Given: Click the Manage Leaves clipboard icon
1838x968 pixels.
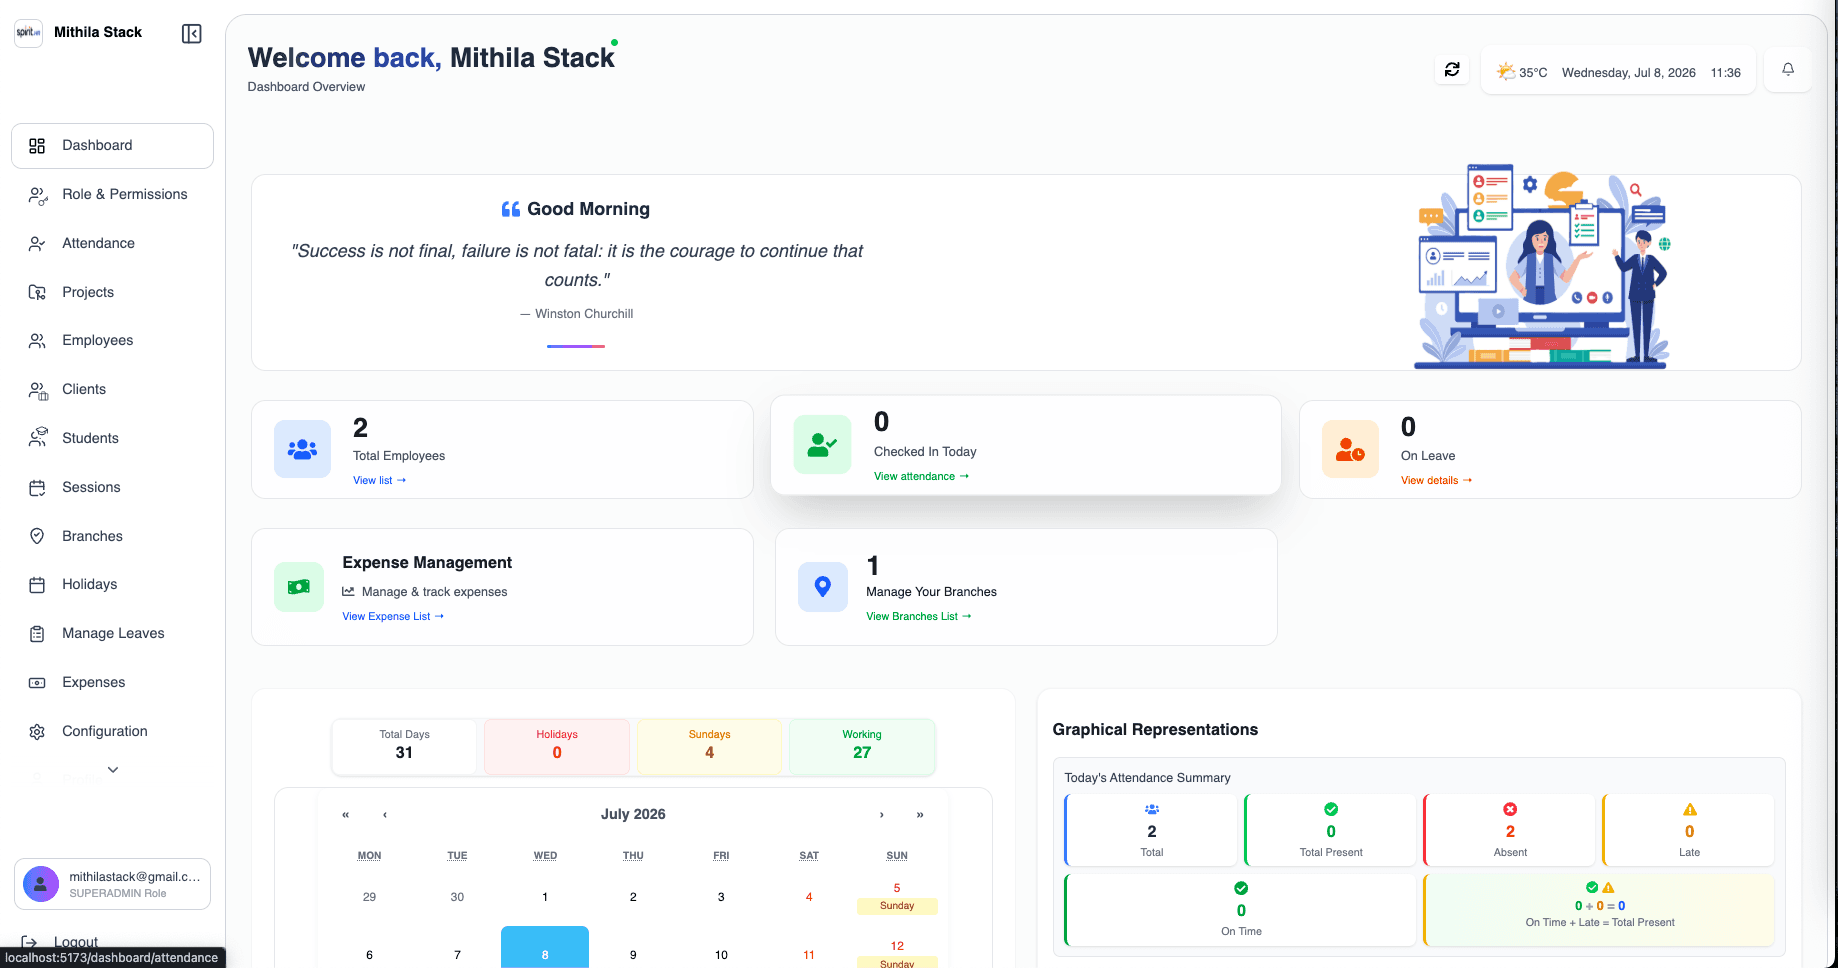Looking at the screenshot, I should [37, 634].
